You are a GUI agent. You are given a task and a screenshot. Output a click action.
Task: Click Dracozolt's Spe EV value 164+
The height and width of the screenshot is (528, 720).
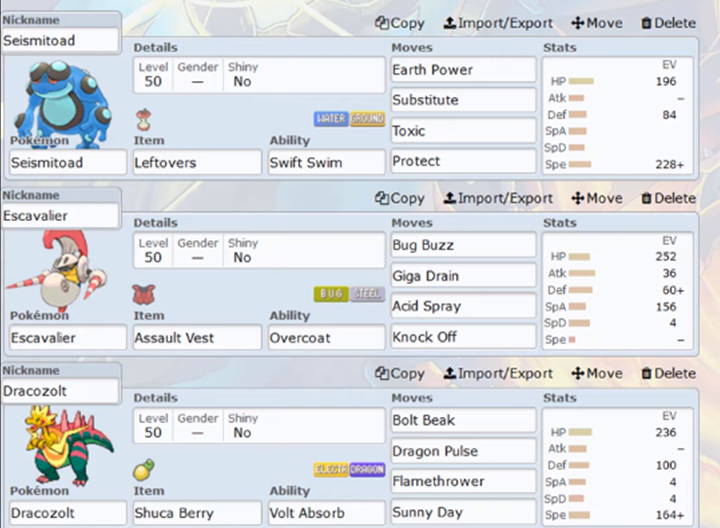pyautogui.click(x=670, y=515)
